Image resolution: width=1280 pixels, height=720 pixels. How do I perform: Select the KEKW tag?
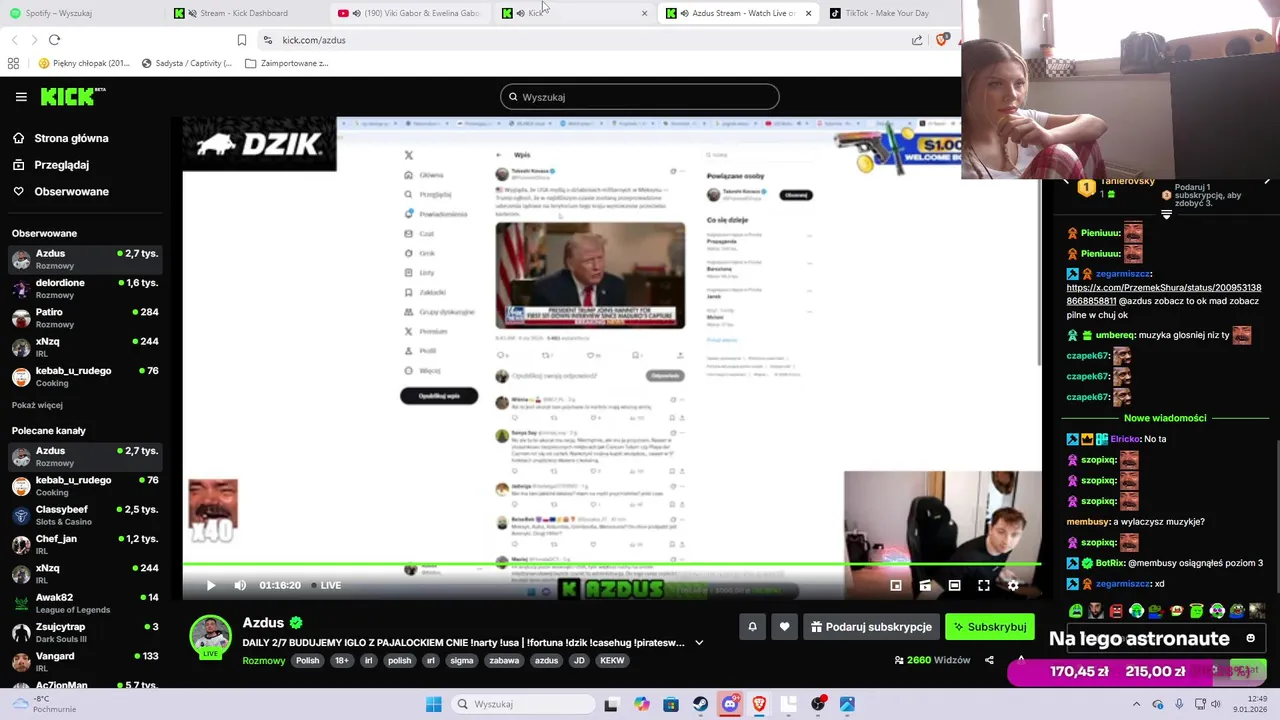(x=612, y=660)
